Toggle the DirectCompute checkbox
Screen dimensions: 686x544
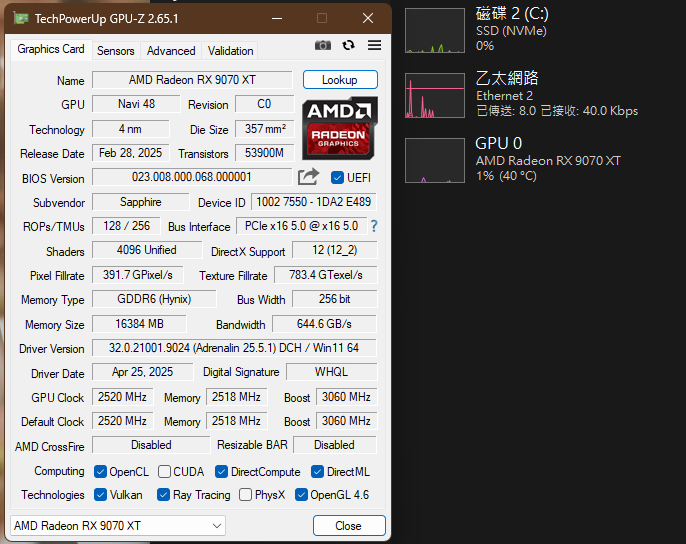tap(221, 471)
